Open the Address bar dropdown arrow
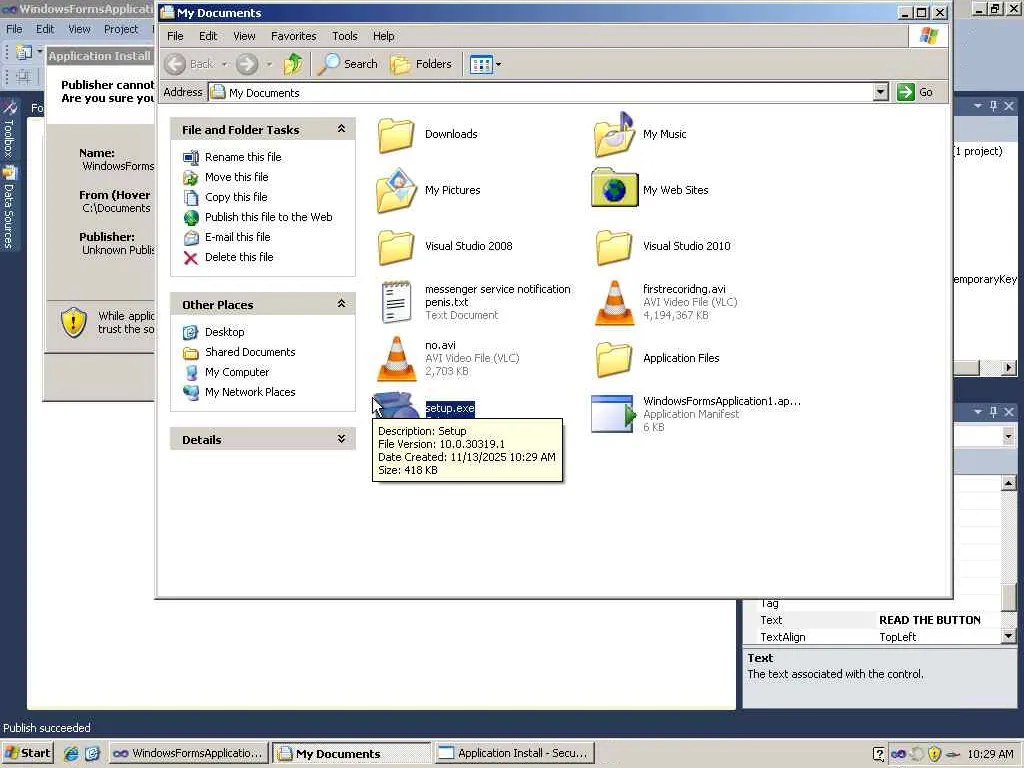Screen dimensions: 1024x768 tap(880, 92)
